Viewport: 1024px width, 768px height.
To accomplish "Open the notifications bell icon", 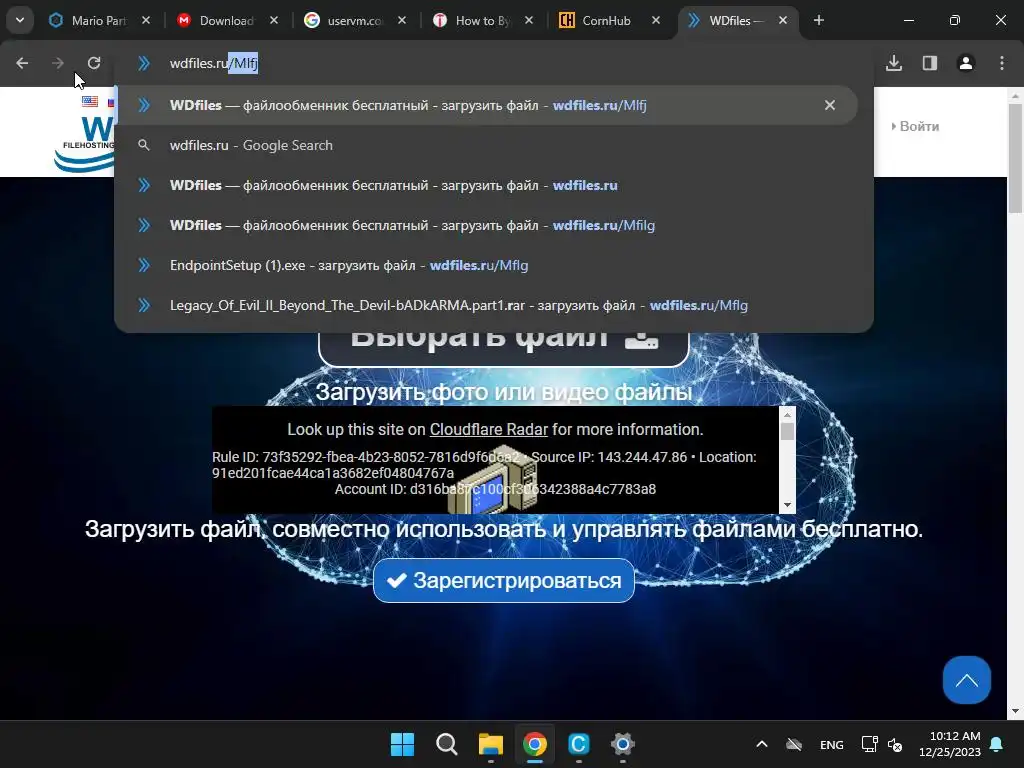I will tap(997, 744).
